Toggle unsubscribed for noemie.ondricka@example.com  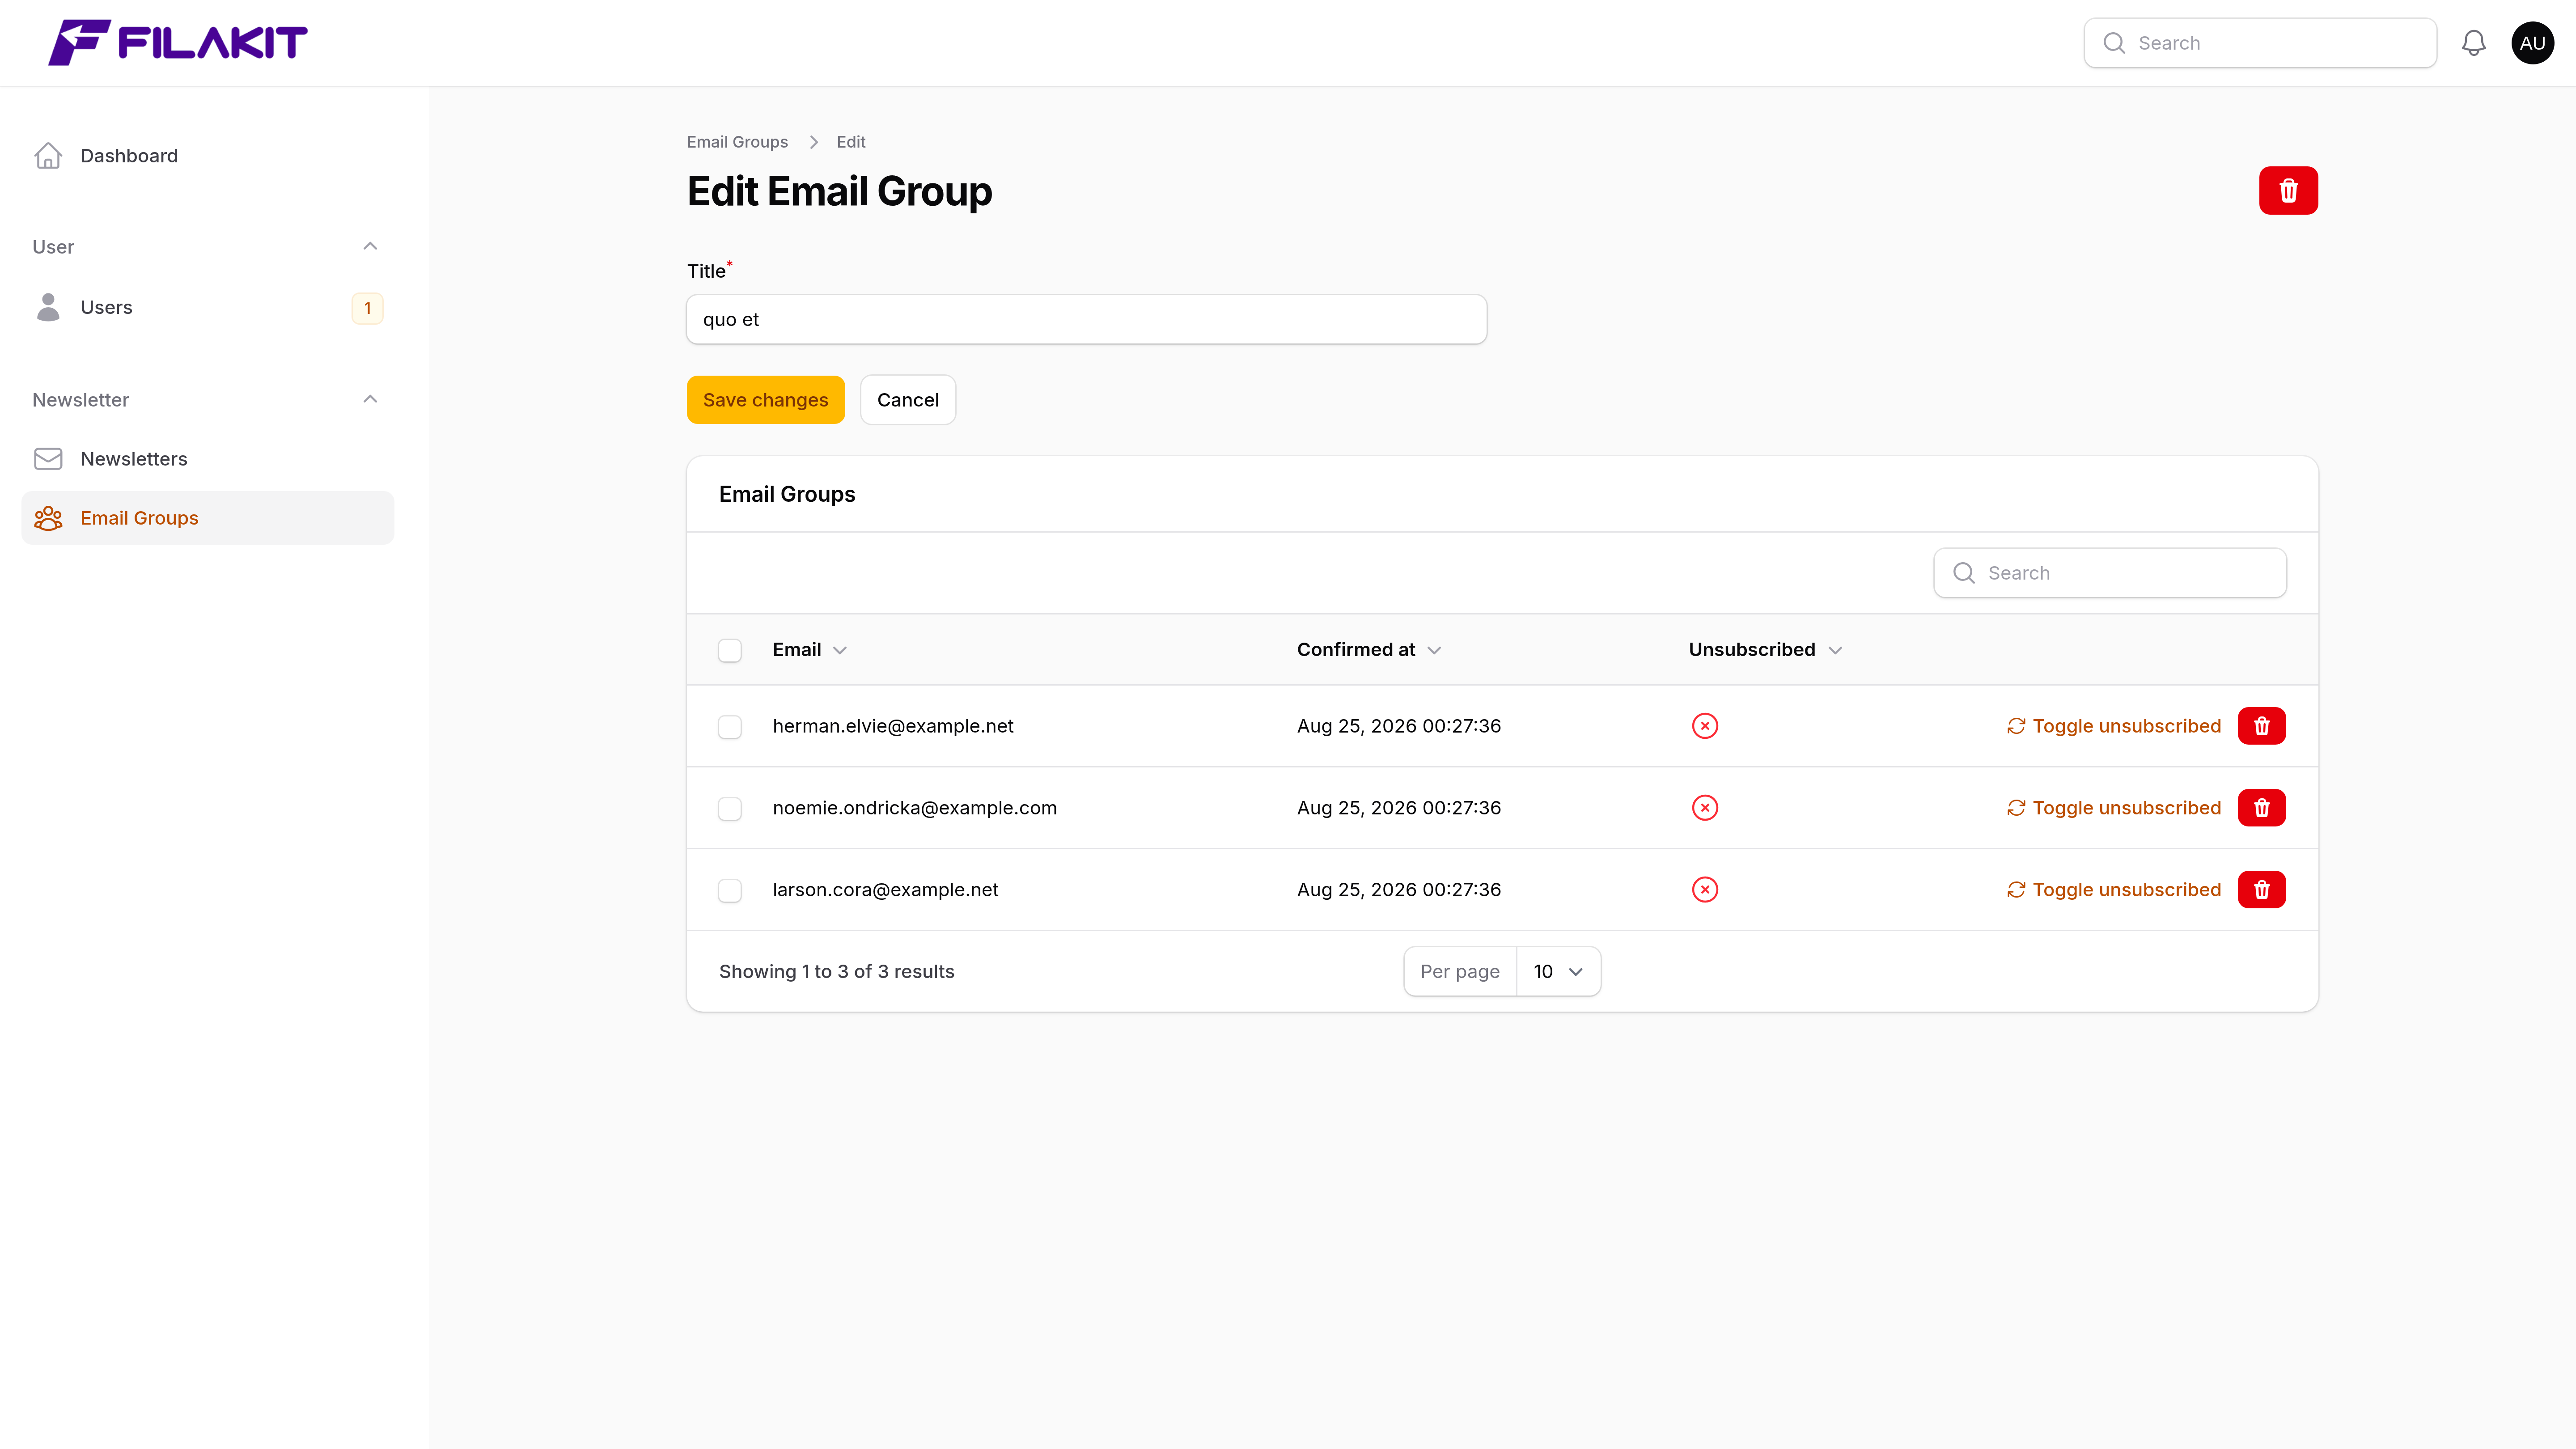click(2113, 808)
